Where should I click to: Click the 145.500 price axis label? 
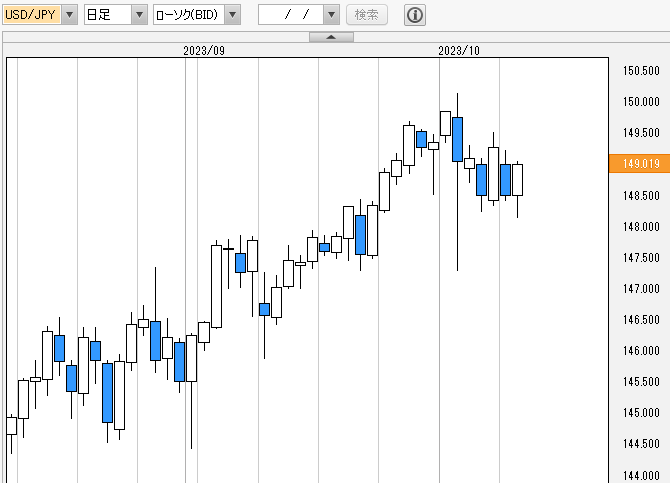641,382
